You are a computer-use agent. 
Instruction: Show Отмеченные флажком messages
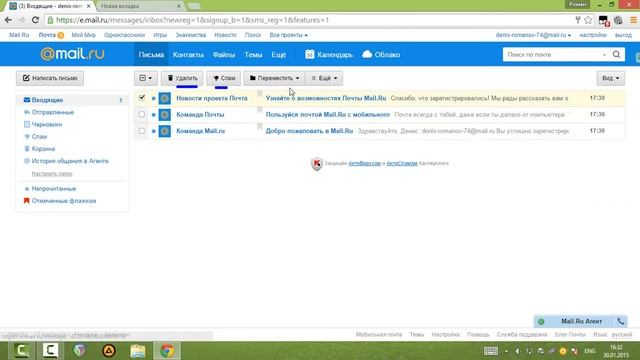pos(64,201)
